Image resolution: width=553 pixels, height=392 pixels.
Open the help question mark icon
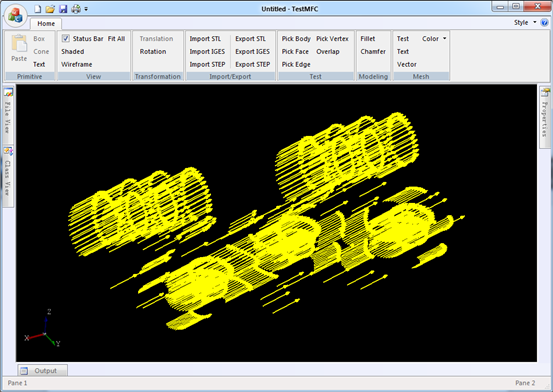pos(544,23)
